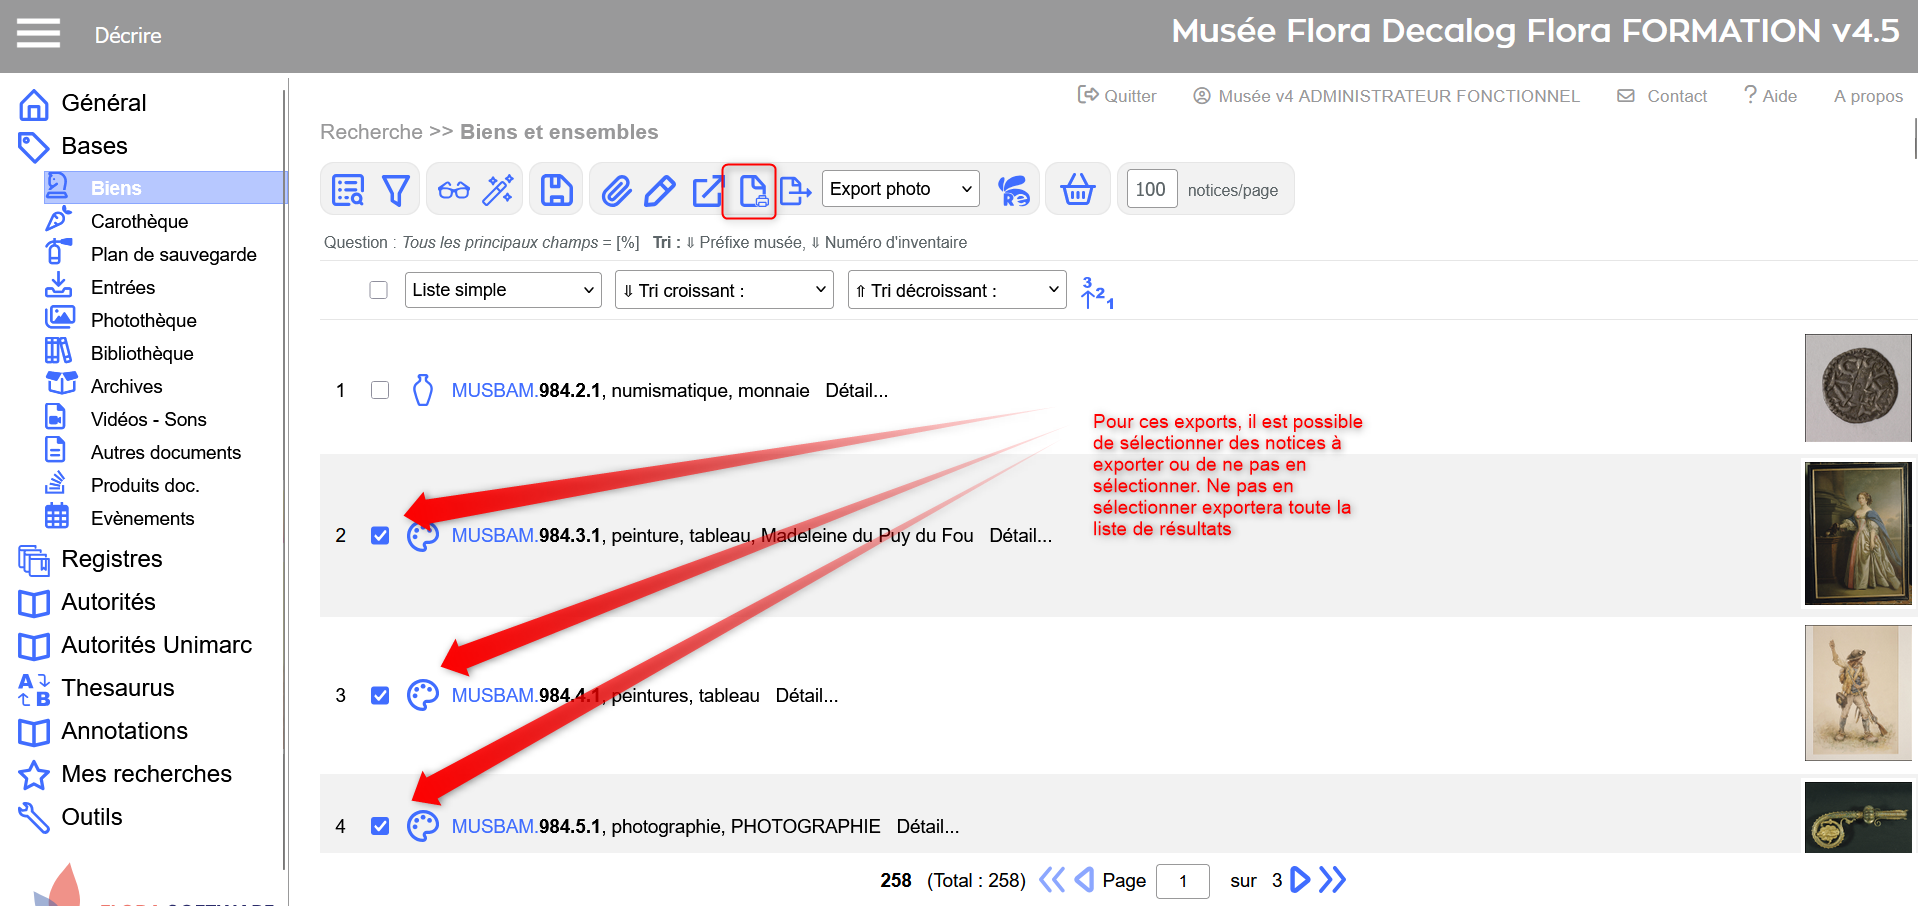Click the coin thumbnail image
1918x906 pixels.
1857,388
